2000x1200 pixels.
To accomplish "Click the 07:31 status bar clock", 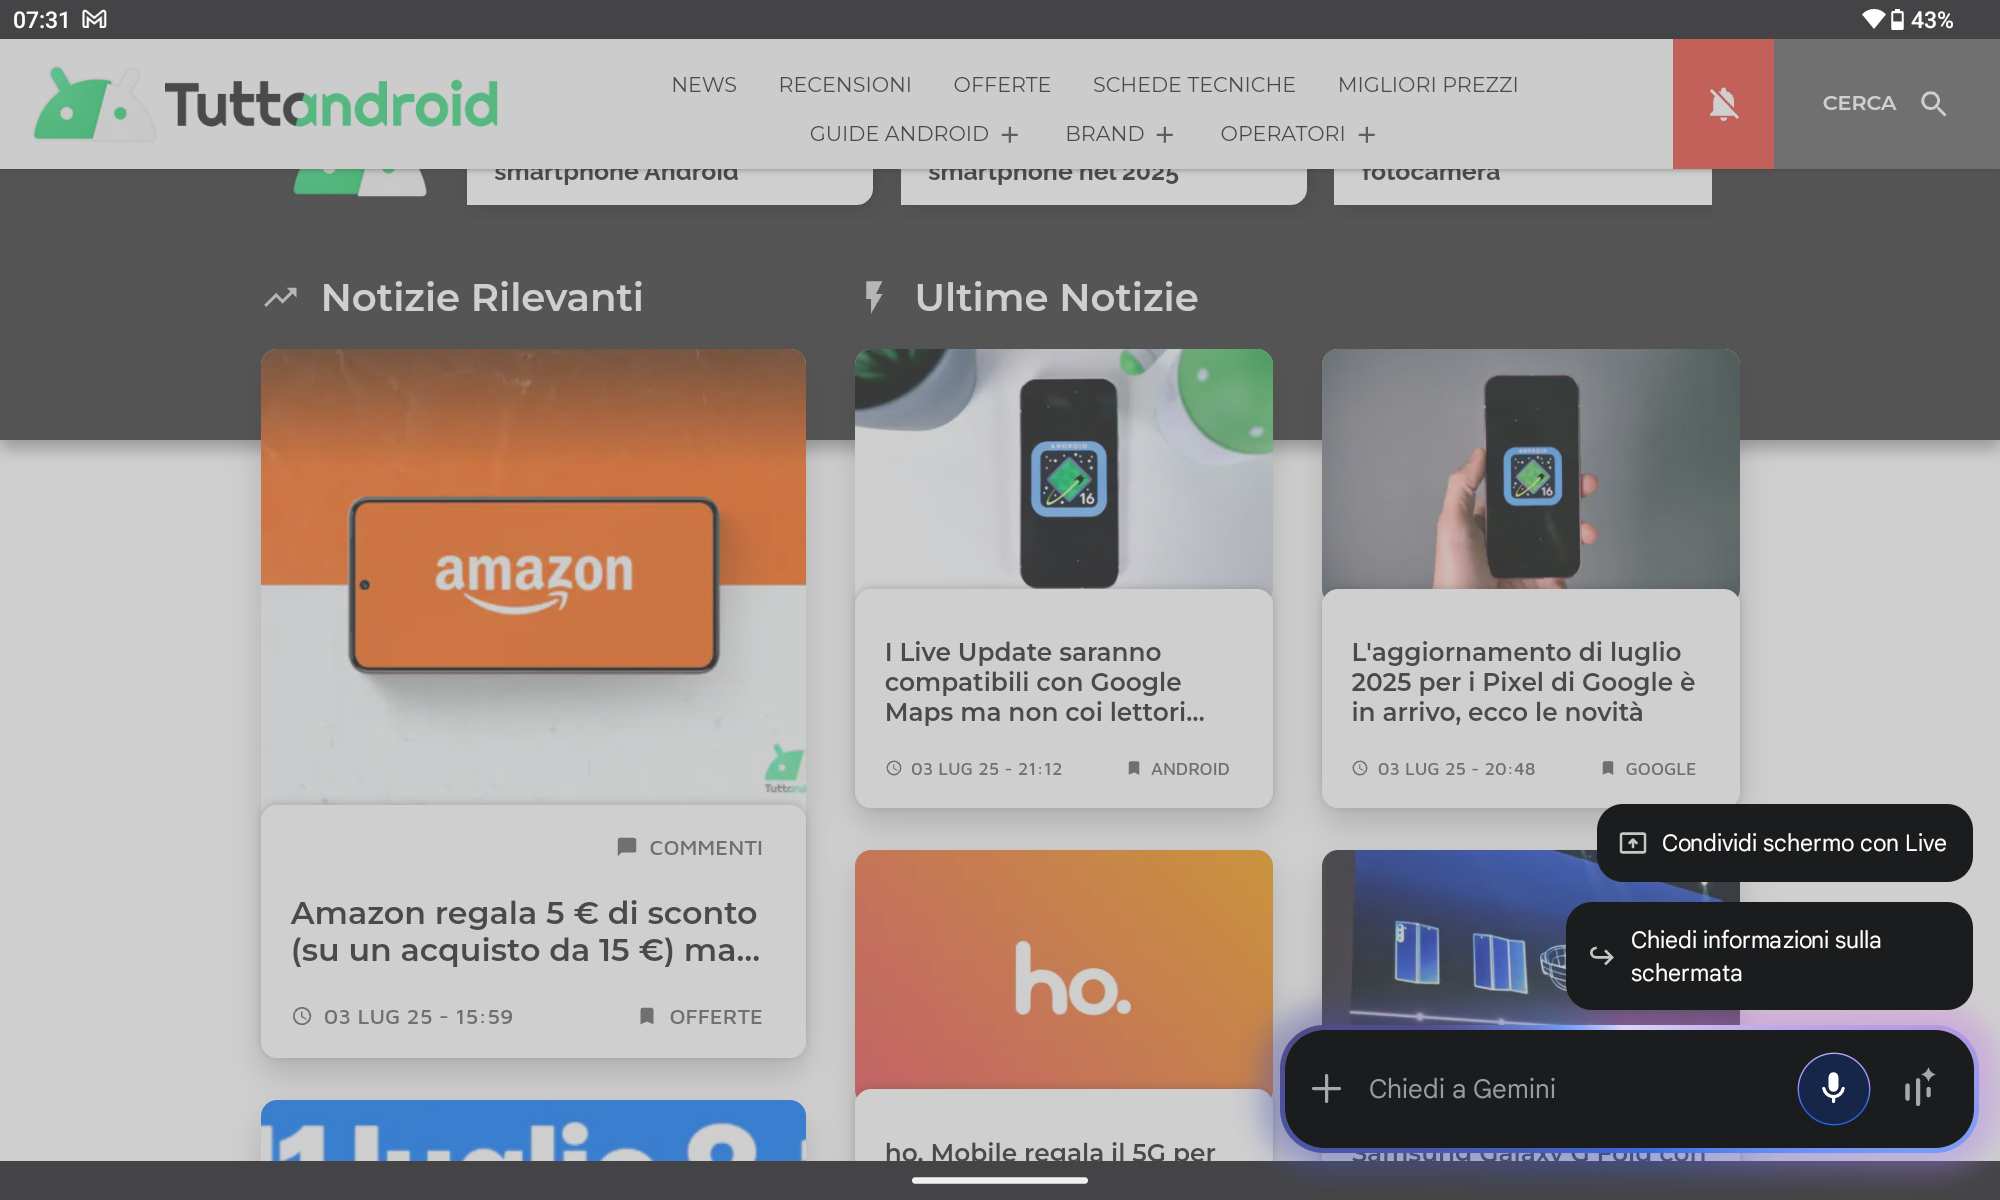I will [x=41, y=19].
